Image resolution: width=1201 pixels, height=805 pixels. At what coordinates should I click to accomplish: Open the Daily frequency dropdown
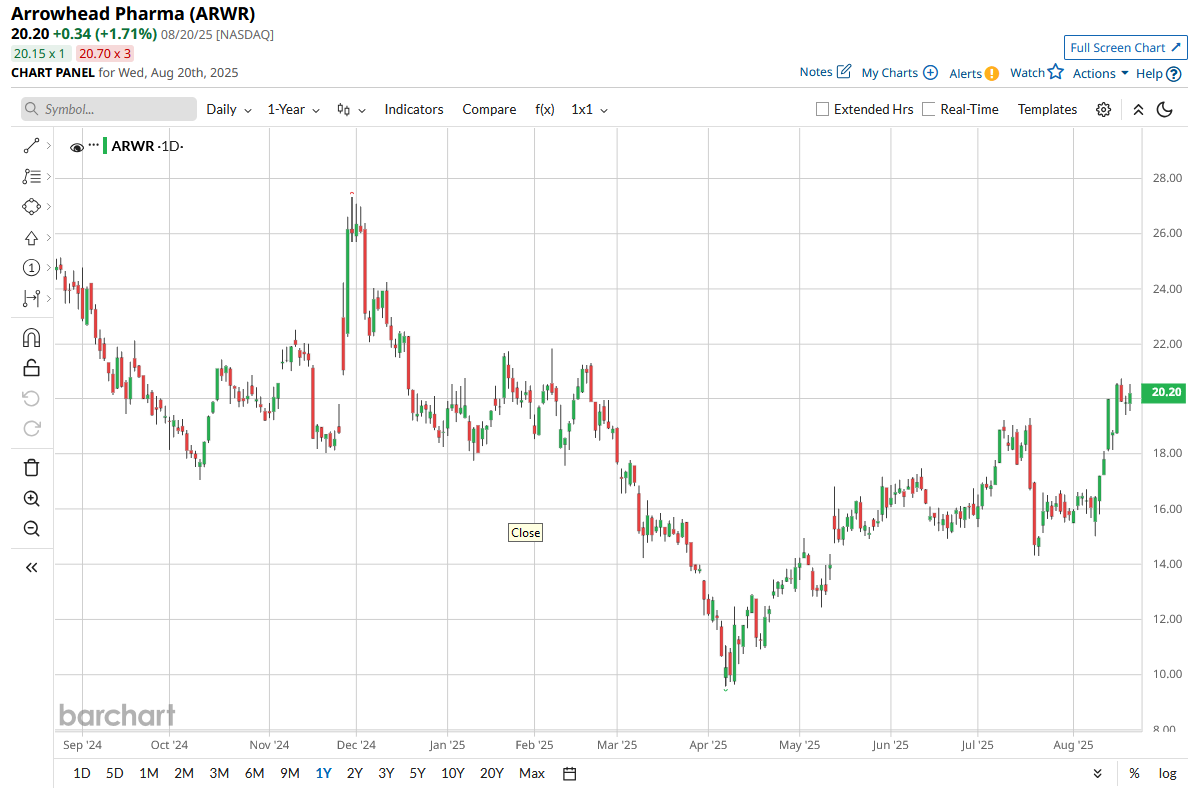click(x=229, y=110)
